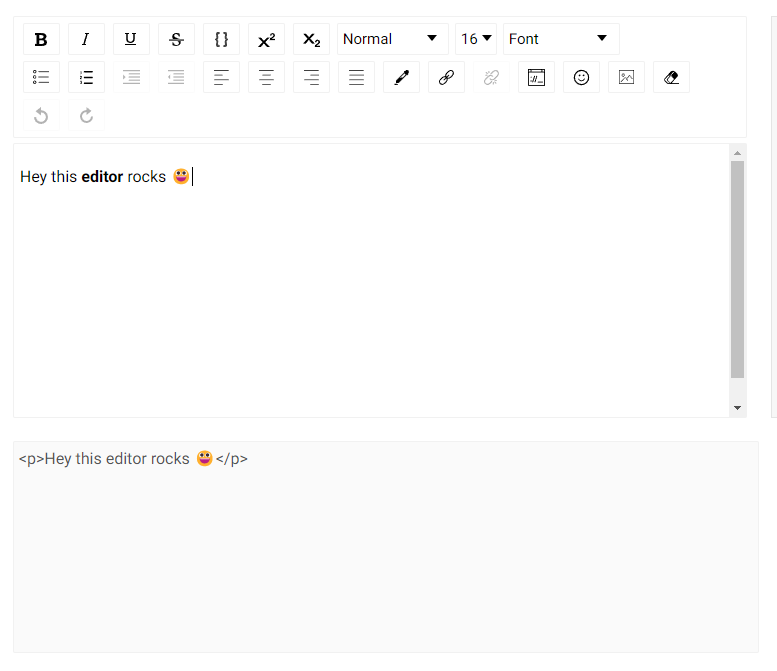Image resolution: width=777 pixels, height=671 pixels.
Task: Center align the text
Action: (266, 77)
